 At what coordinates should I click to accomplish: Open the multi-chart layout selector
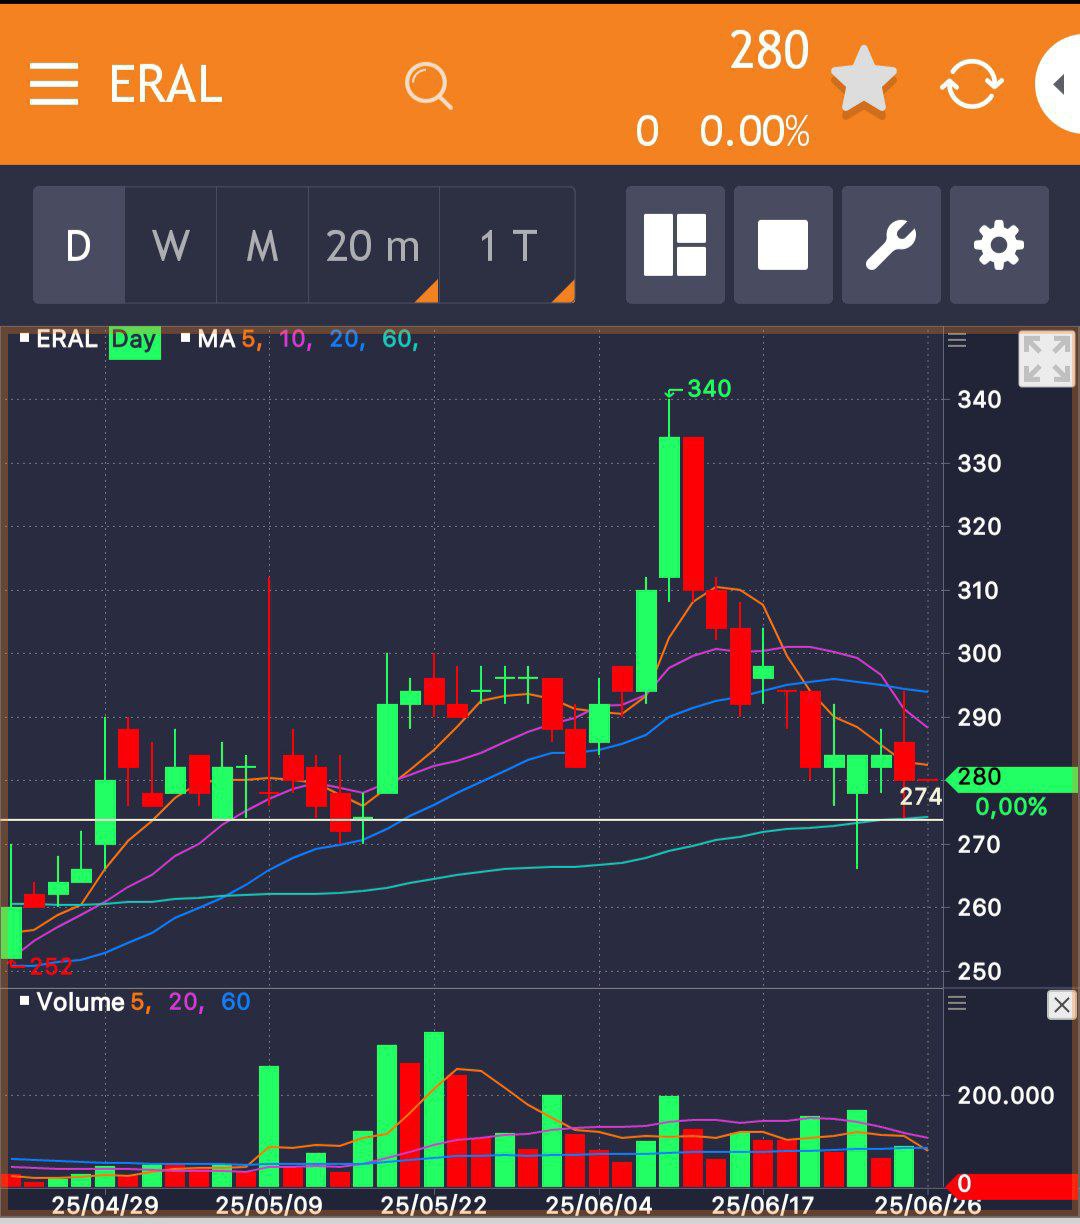(x=675, y=245)
